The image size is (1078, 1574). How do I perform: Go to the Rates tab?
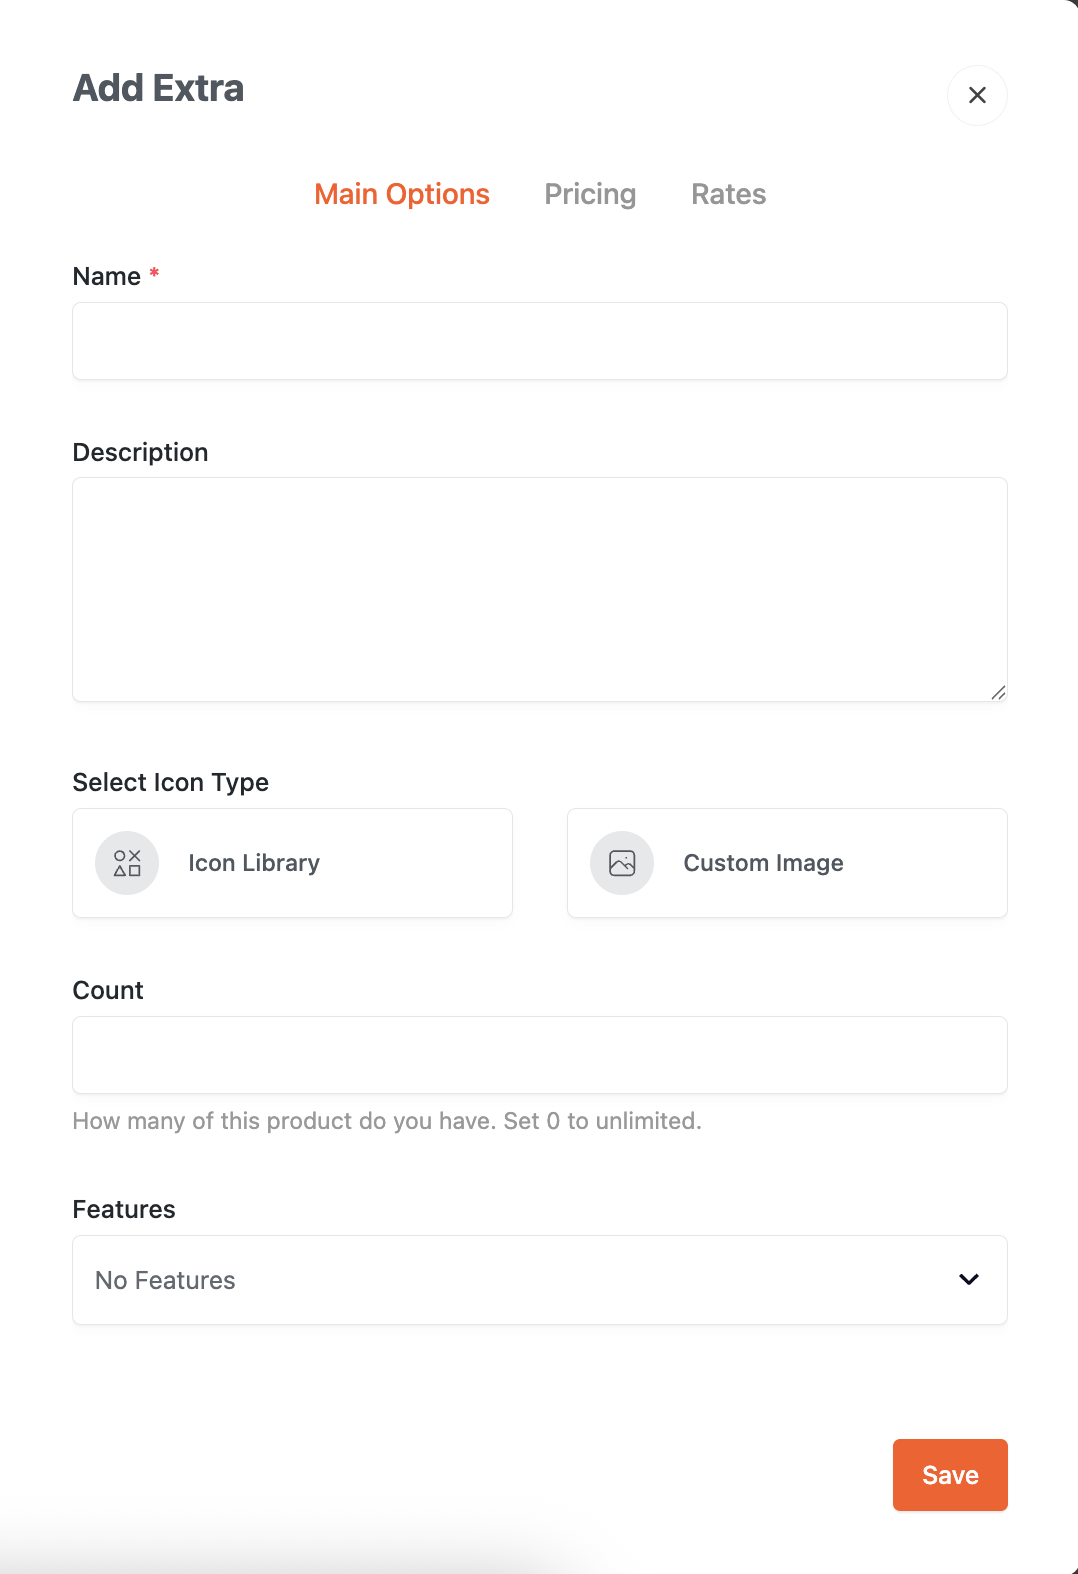pyautogui.click(x=728, y=194)
